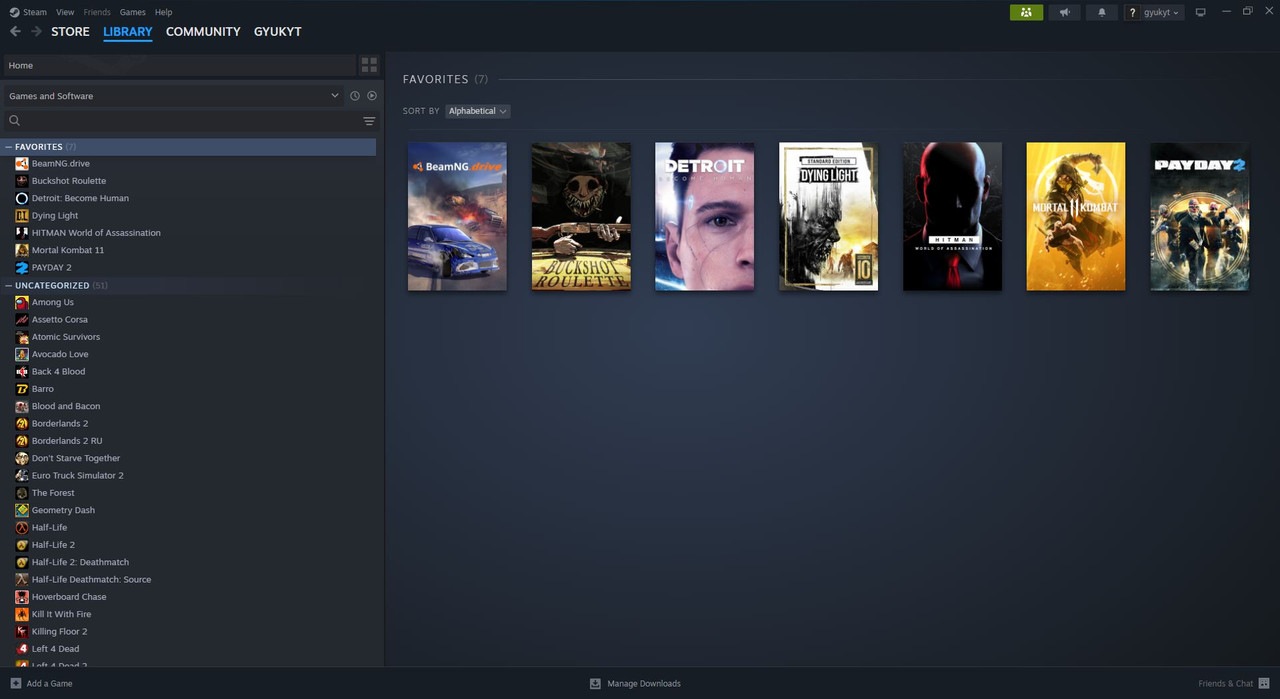The height and width of the screenshot is (699, 1280).
Task: Open the GYUKYT profile tab
Action: pos(277,32)
